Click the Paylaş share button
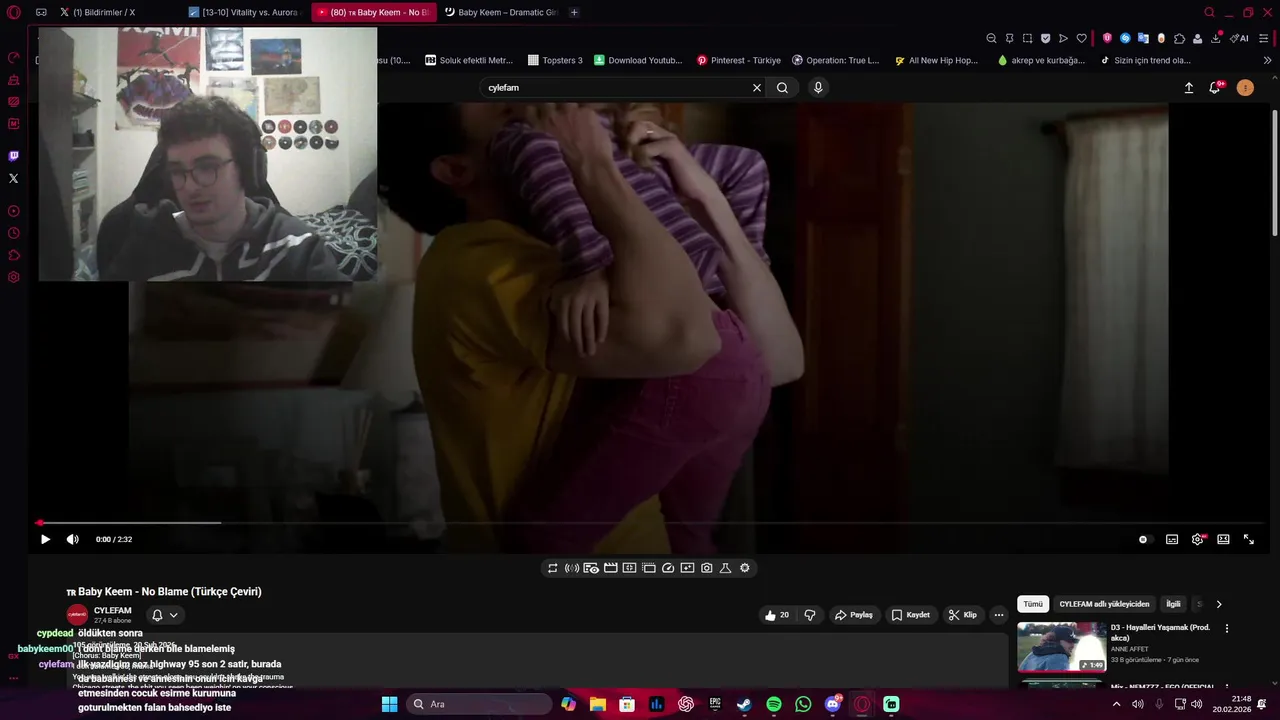The width and height of the screenshot is (1280, 720). click(854, 615)
